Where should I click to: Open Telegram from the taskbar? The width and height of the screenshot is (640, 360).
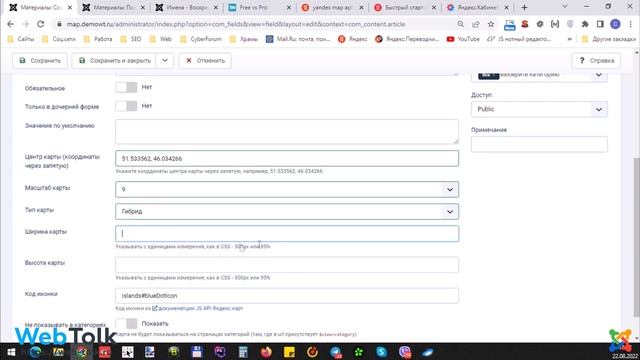coord(336,352)
